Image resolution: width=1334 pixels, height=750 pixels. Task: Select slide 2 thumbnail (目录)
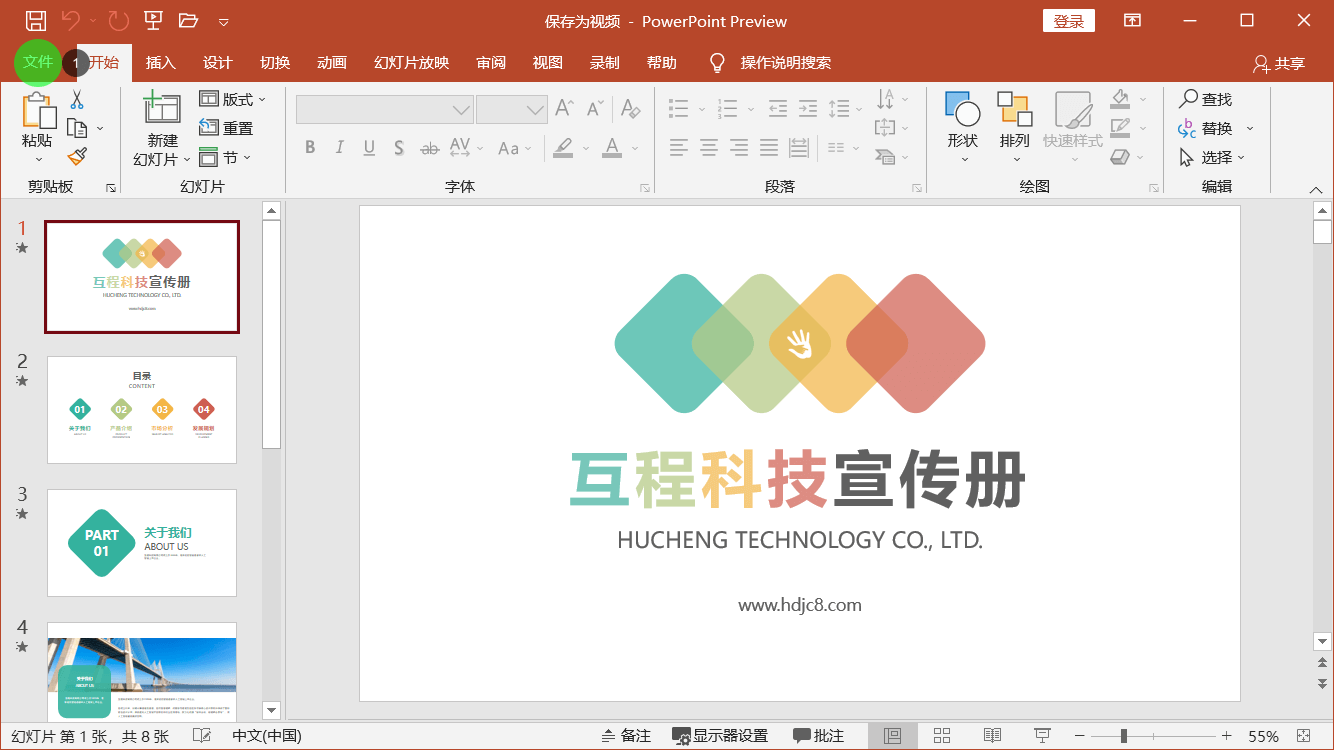pos(142,410)
